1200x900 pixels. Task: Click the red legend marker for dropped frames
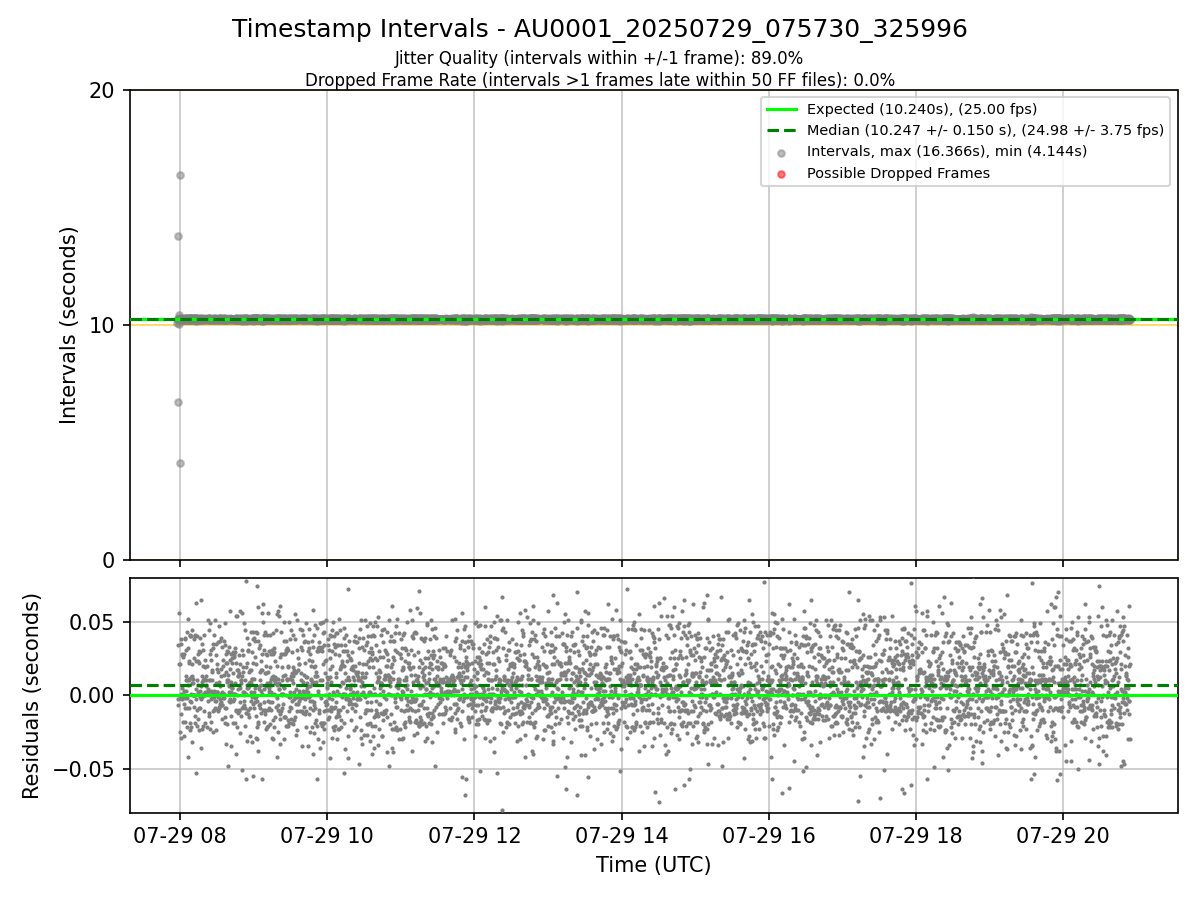[x=781, y=174]
